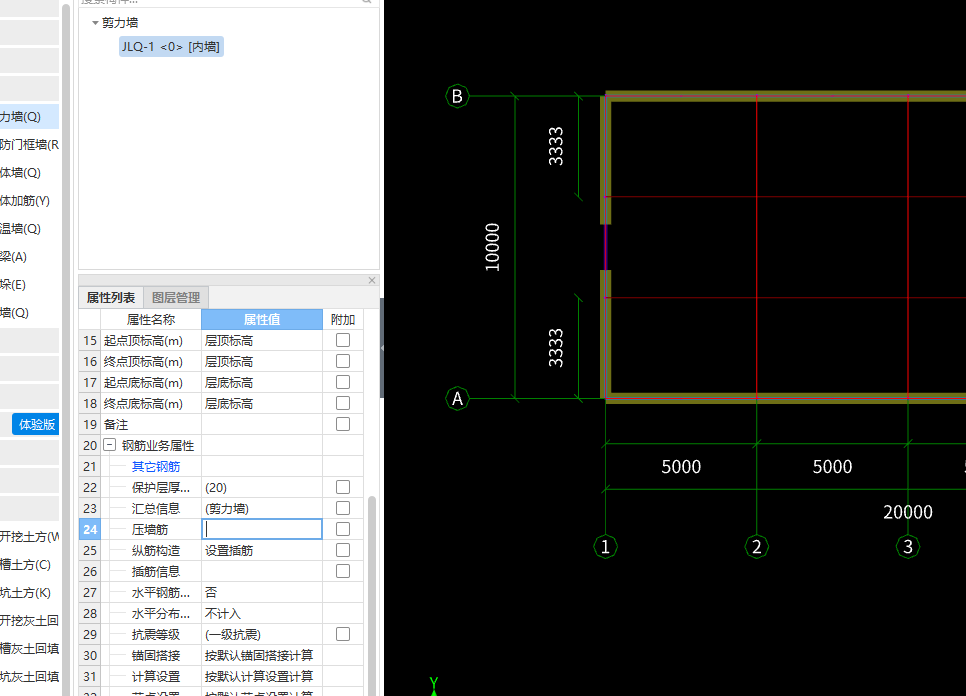Click the property table vertical scrollbar
This screenshot has height=696, width=966.
tap(371, 594)
